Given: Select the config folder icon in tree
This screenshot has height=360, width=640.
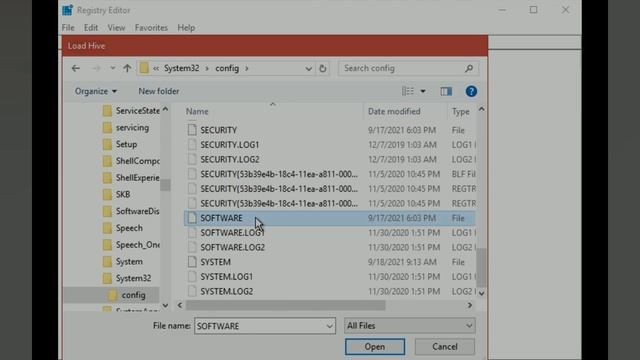Looking at the screenshot, I should pyautogui.click(x=113, y=295).
